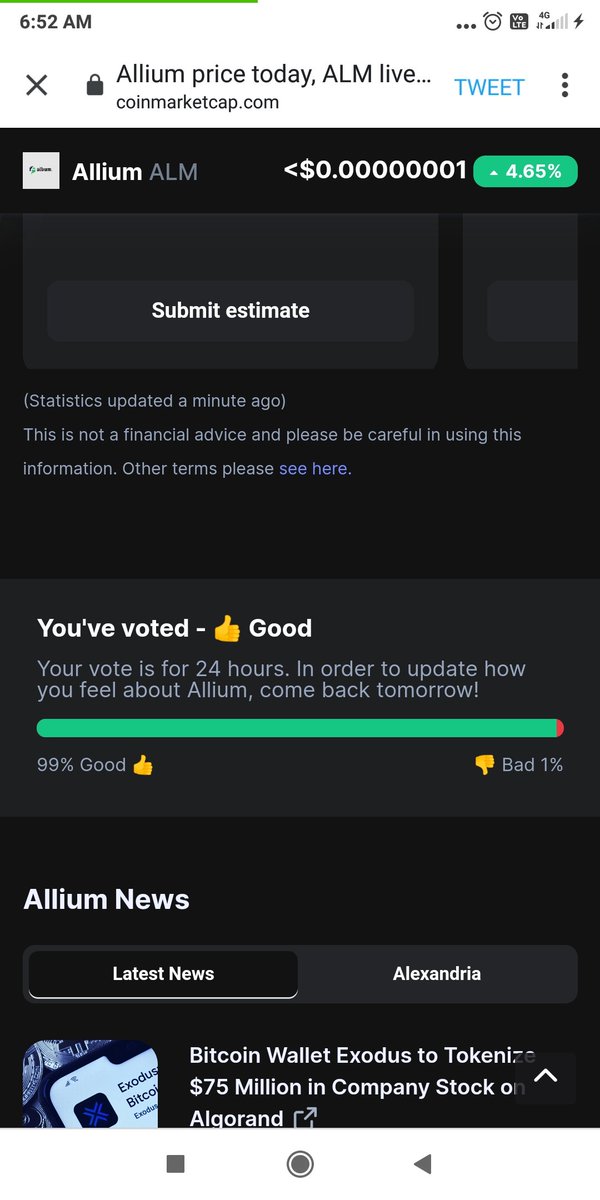Tap the green sentiment vote bar
Image resolution: width=600 pixels, height=1200 pixels.
[296, 728]
